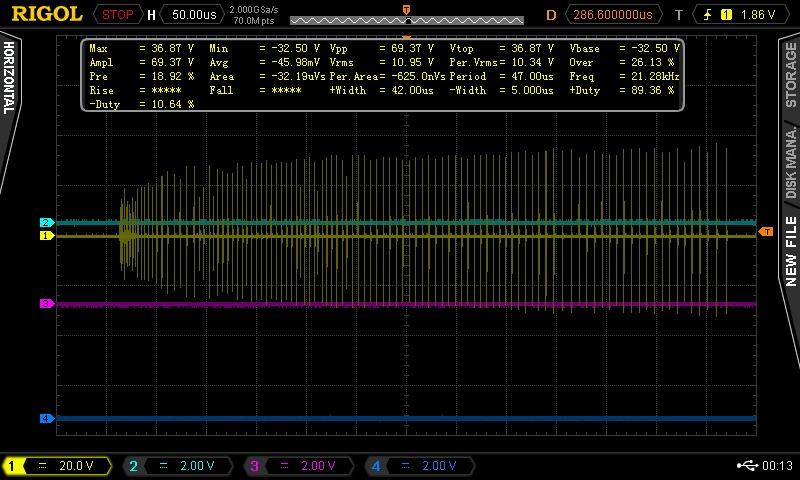Click the trigger source channel 1 badge
This screenshot has height=480, width=800.
point(726,15)
